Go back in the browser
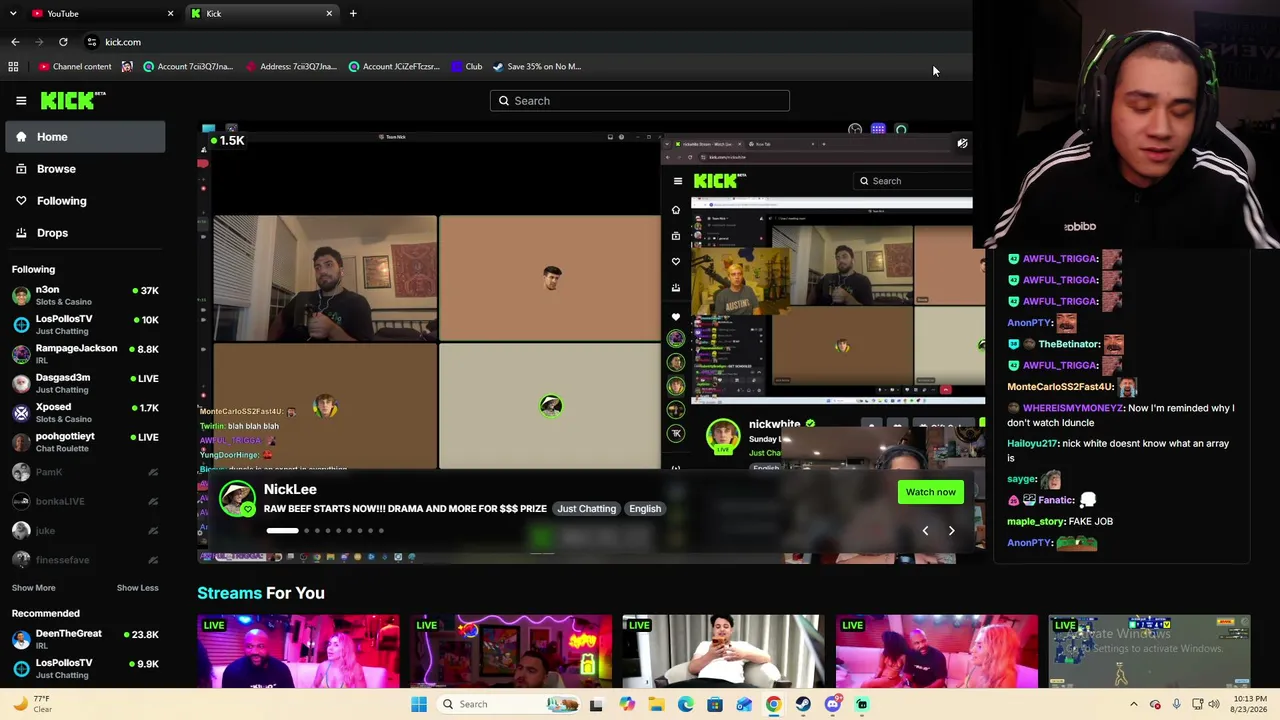This screenshot has width=1280, height=720. [15, 42]
